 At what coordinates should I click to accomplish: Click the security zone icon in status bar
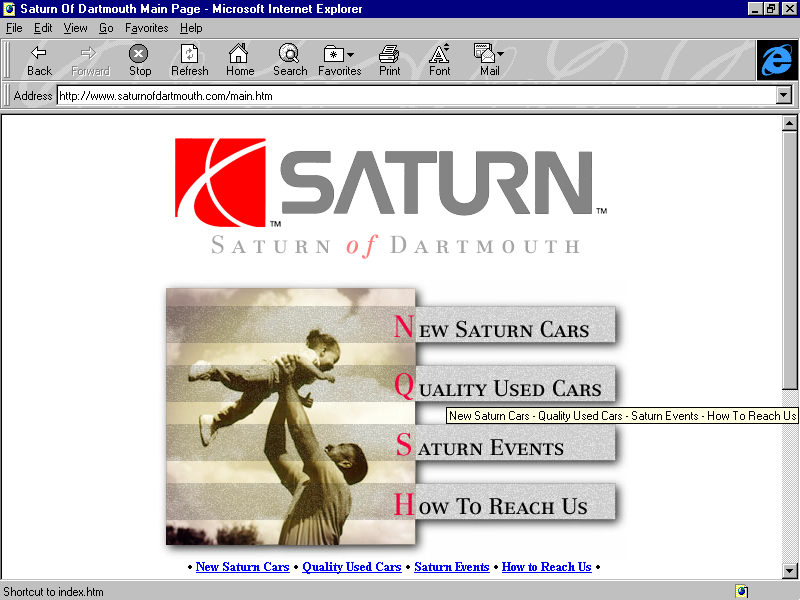741,591
